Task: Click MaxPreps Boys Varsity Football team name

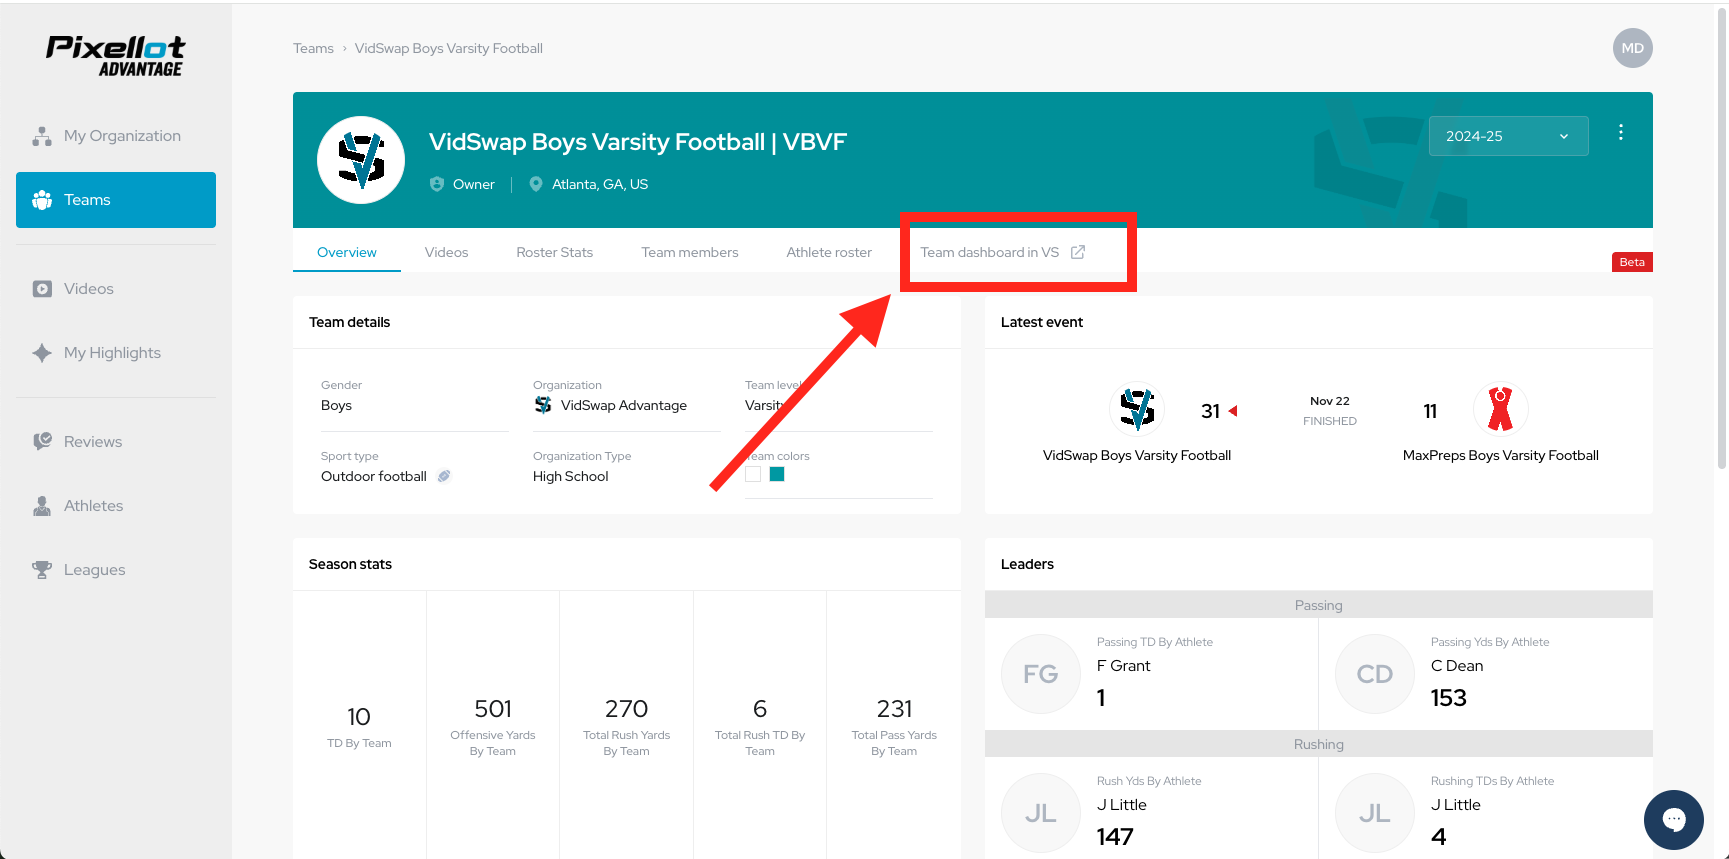Action: [1500, 455]
